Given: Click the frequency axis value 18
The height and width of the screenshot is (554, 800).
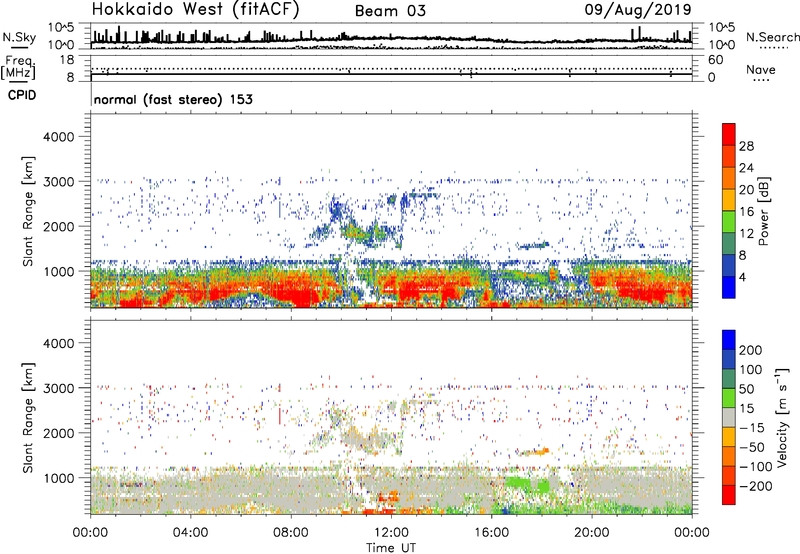Looking at the screenshot, I should click(x=67, y=60).
